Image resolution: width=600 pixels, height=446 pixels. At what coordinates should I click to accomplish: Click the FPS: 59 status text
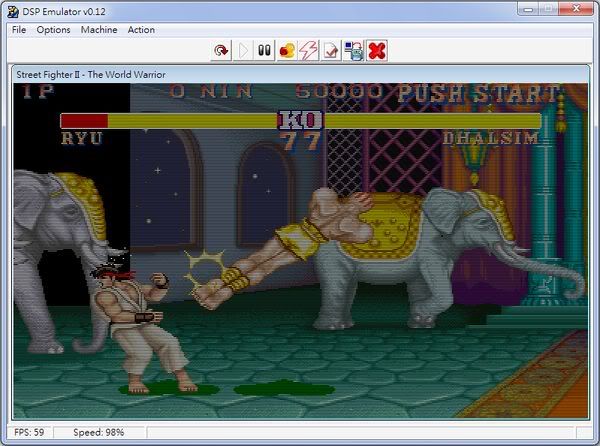(x=29, y=432)
